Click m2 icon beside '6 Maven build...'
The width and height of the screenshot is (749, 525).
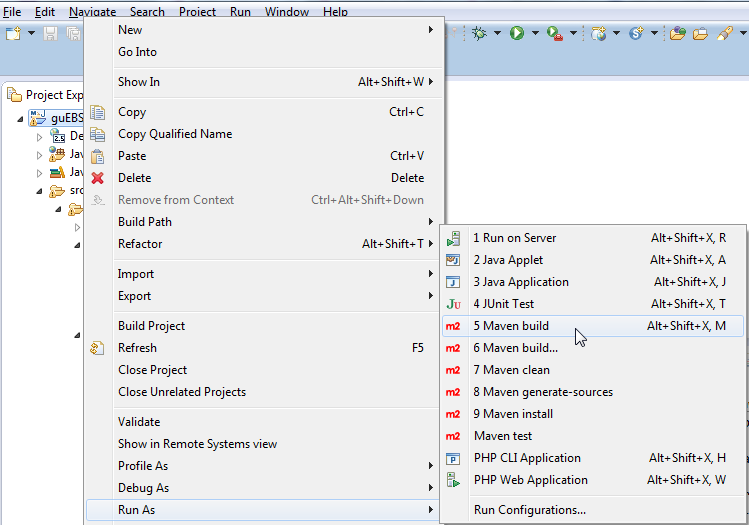[453, 348]
